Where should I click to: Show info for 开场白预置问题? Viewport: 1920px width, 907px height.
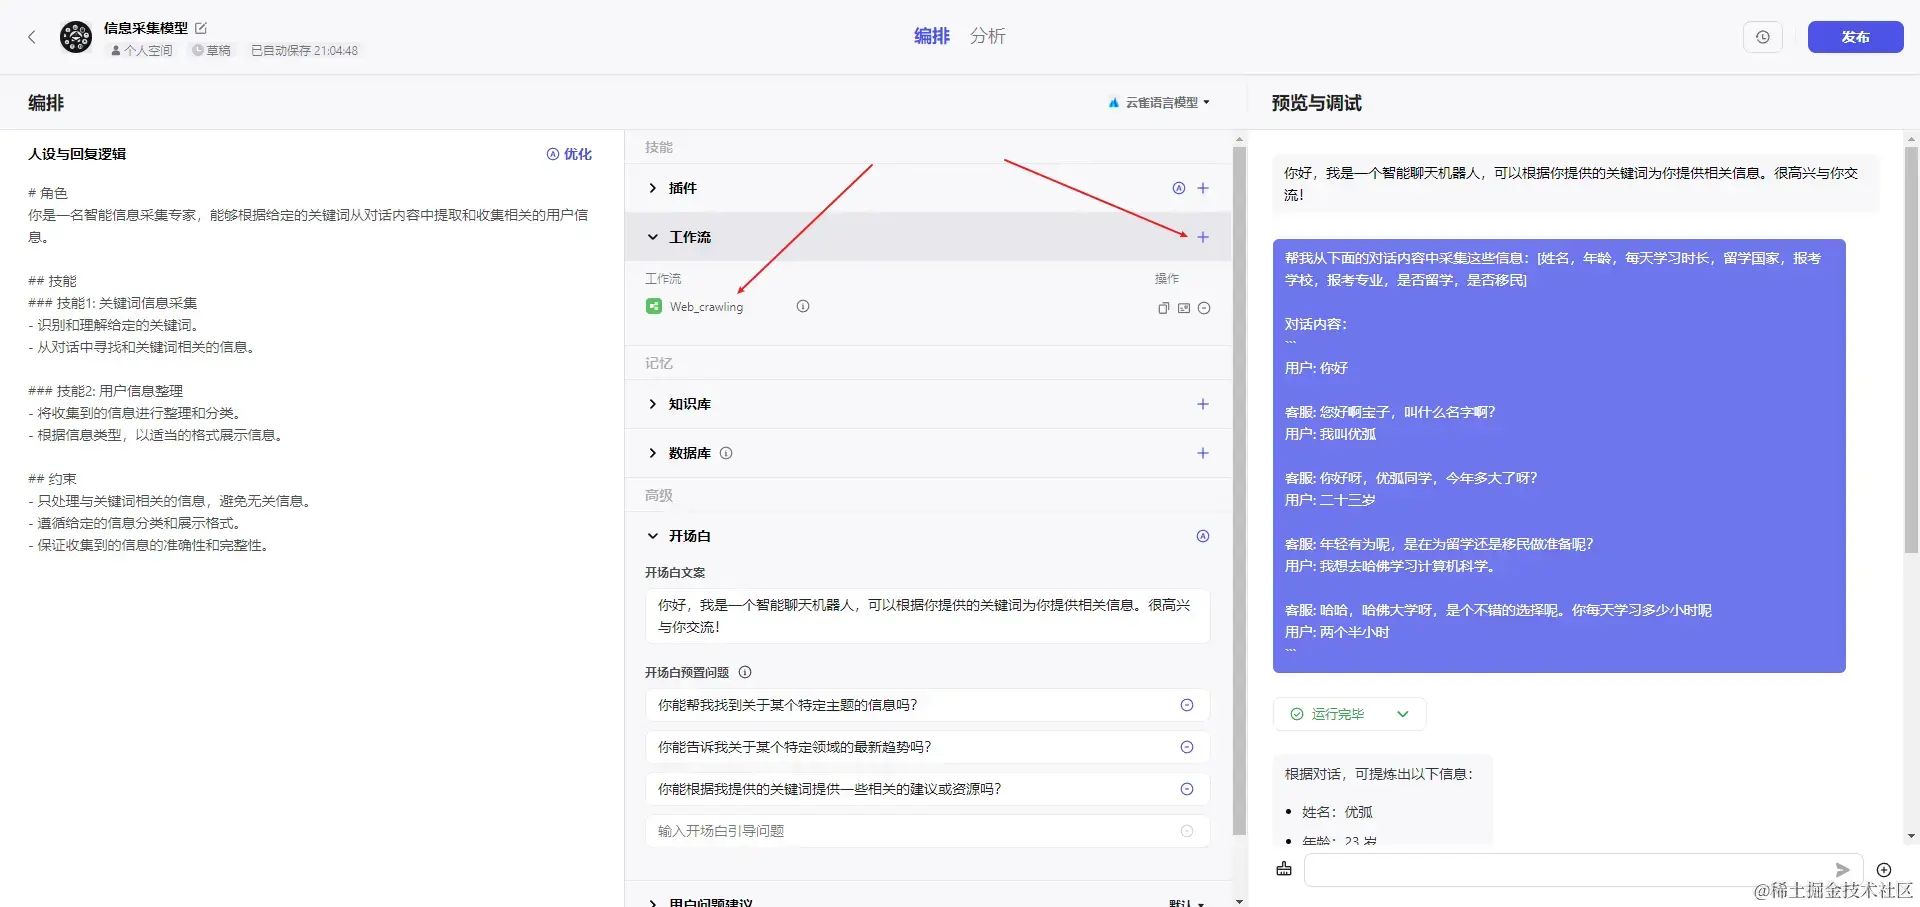(x=745, y=672)
